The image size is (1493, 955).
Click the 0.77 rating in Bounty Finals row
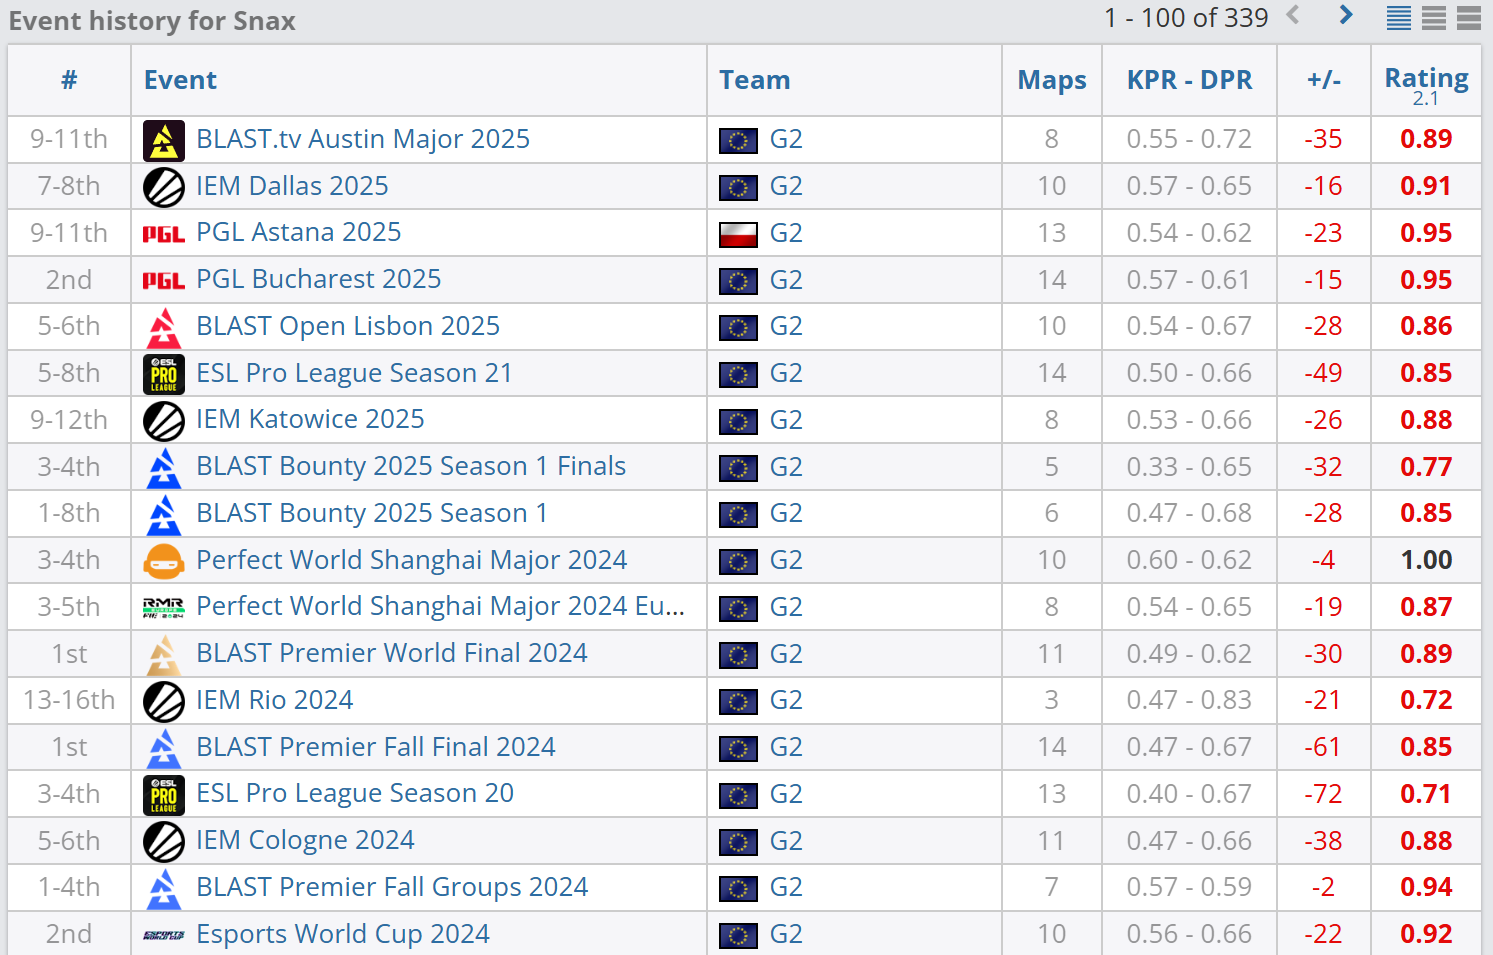point(1426,467)
